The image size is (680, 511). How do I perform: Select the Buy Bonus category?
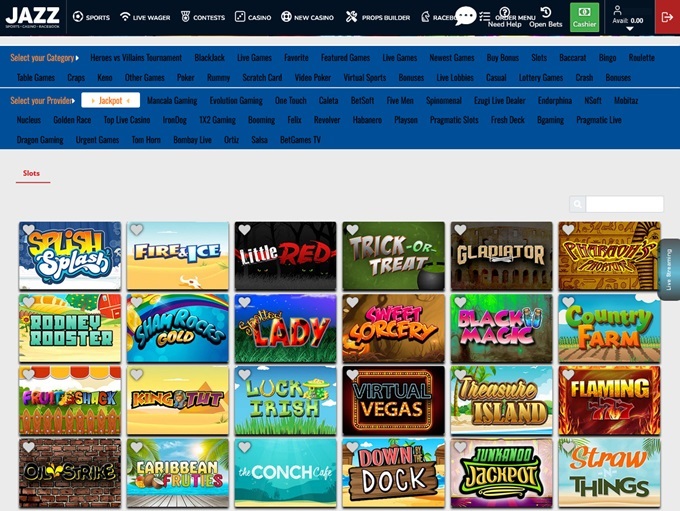coord(503,58)
